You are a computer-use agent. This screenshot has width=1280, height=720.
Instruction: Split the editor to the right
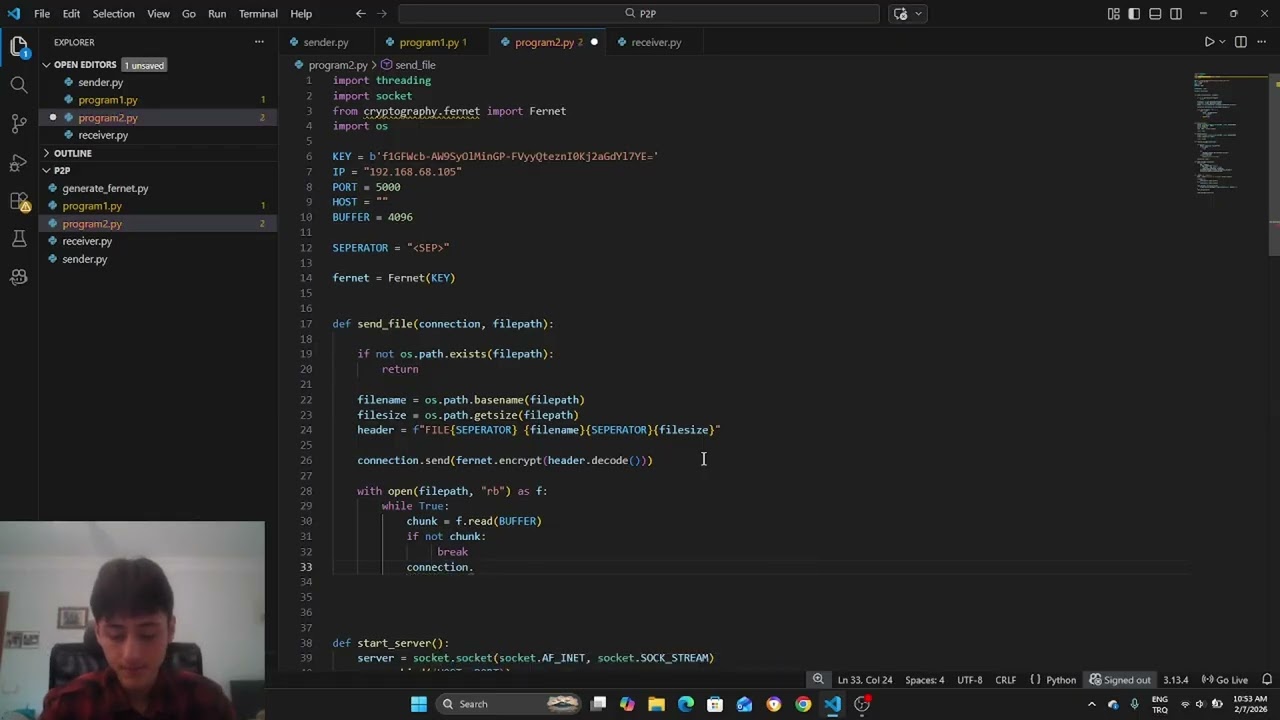[x=1241, y=42]
